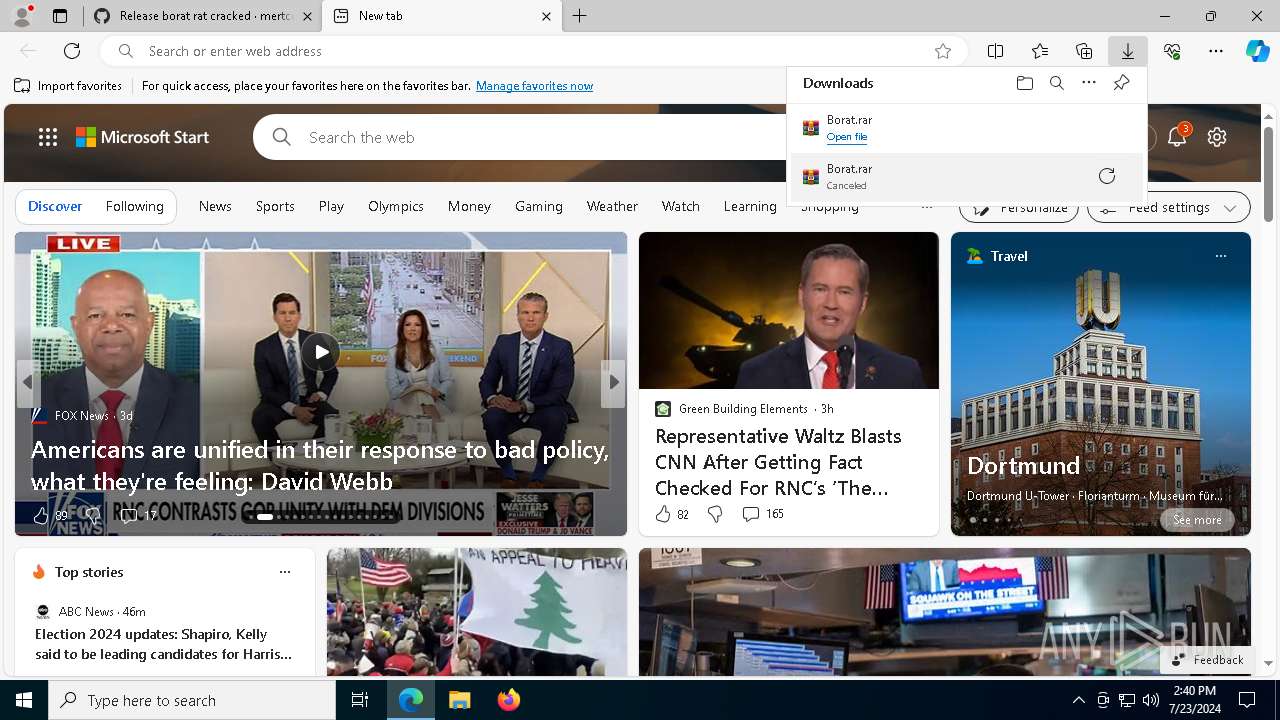
Task: Search downloads using magnifier icon
Action: coord(1056,83)
